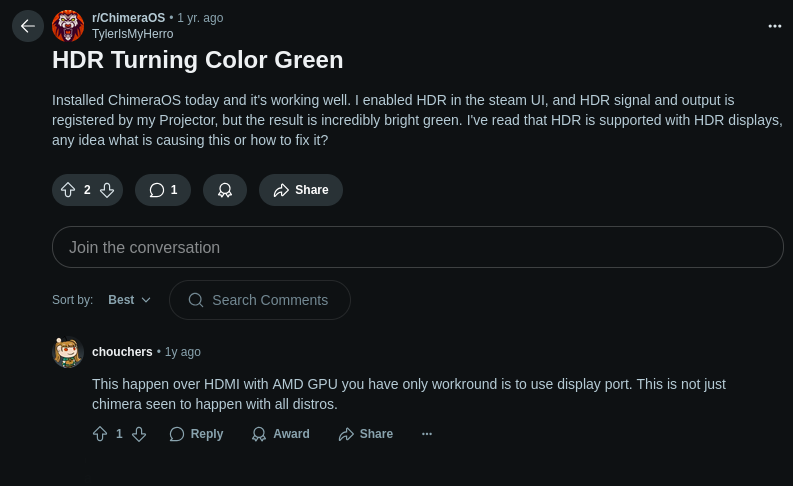Open the r/ChimeraOS subreddit link
This screenshot has width=793, height=486.
click(128, 18)
